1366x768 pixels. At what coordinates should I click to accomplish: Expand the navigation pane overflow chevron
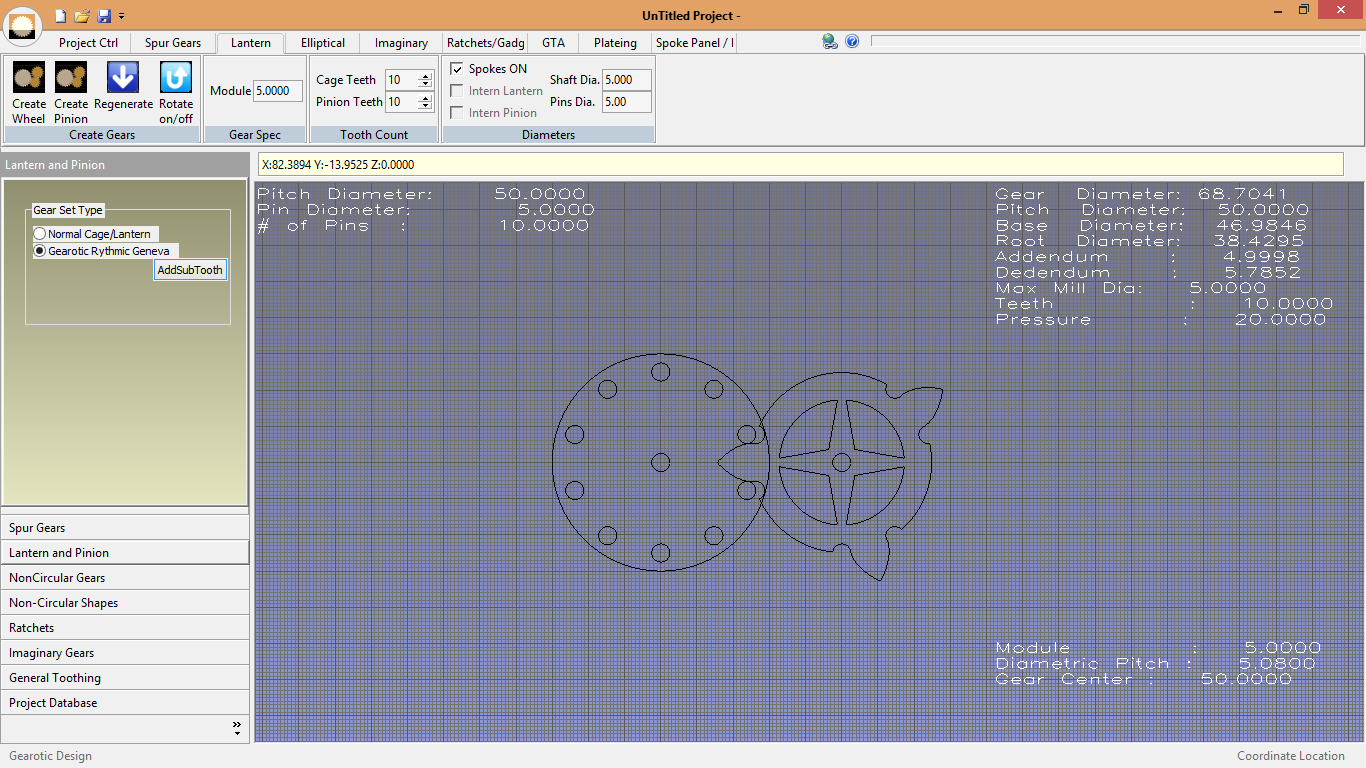[x=237, y=728]
